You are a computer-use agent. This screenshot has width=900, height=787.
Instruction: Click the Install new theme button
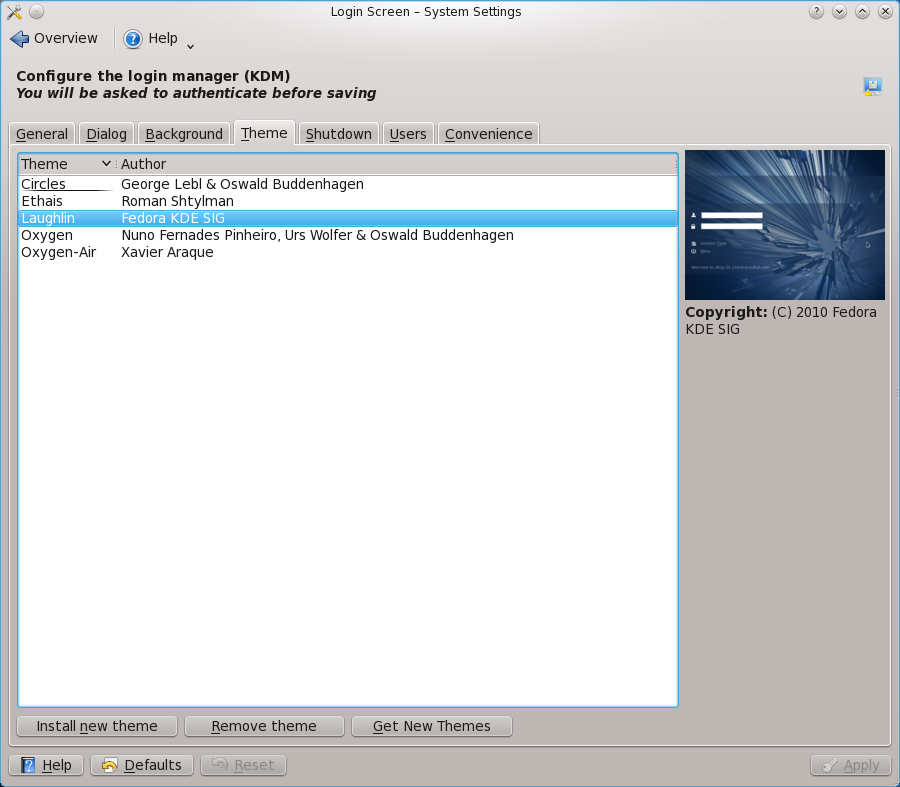[x=97, y=726]
